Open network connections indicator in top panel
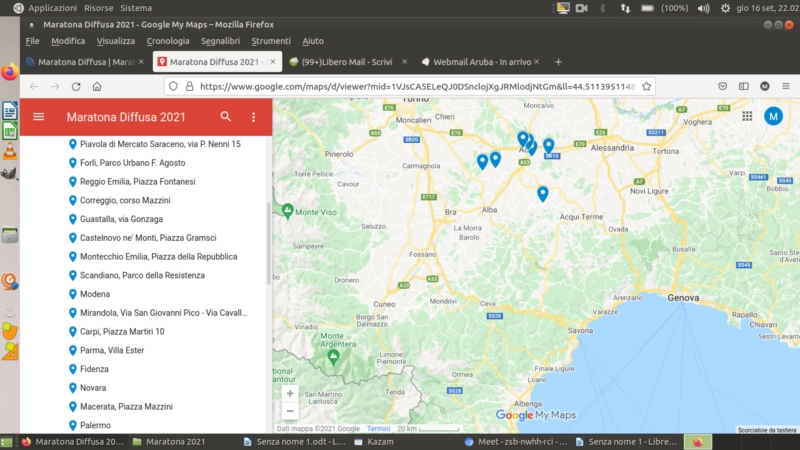The width and height of the screenshot is (800, 450). [625, 8]
